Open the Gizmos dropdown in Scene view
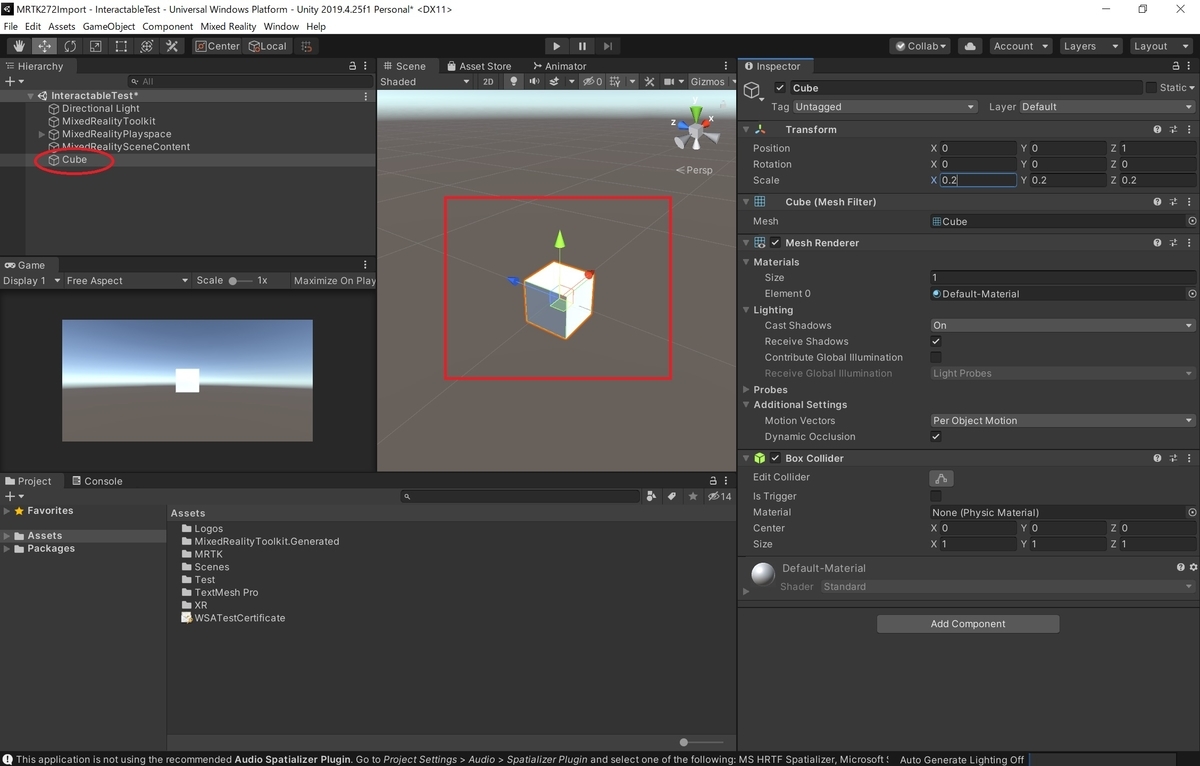This screenshot has height=766, width=1200. click(711, 82)
